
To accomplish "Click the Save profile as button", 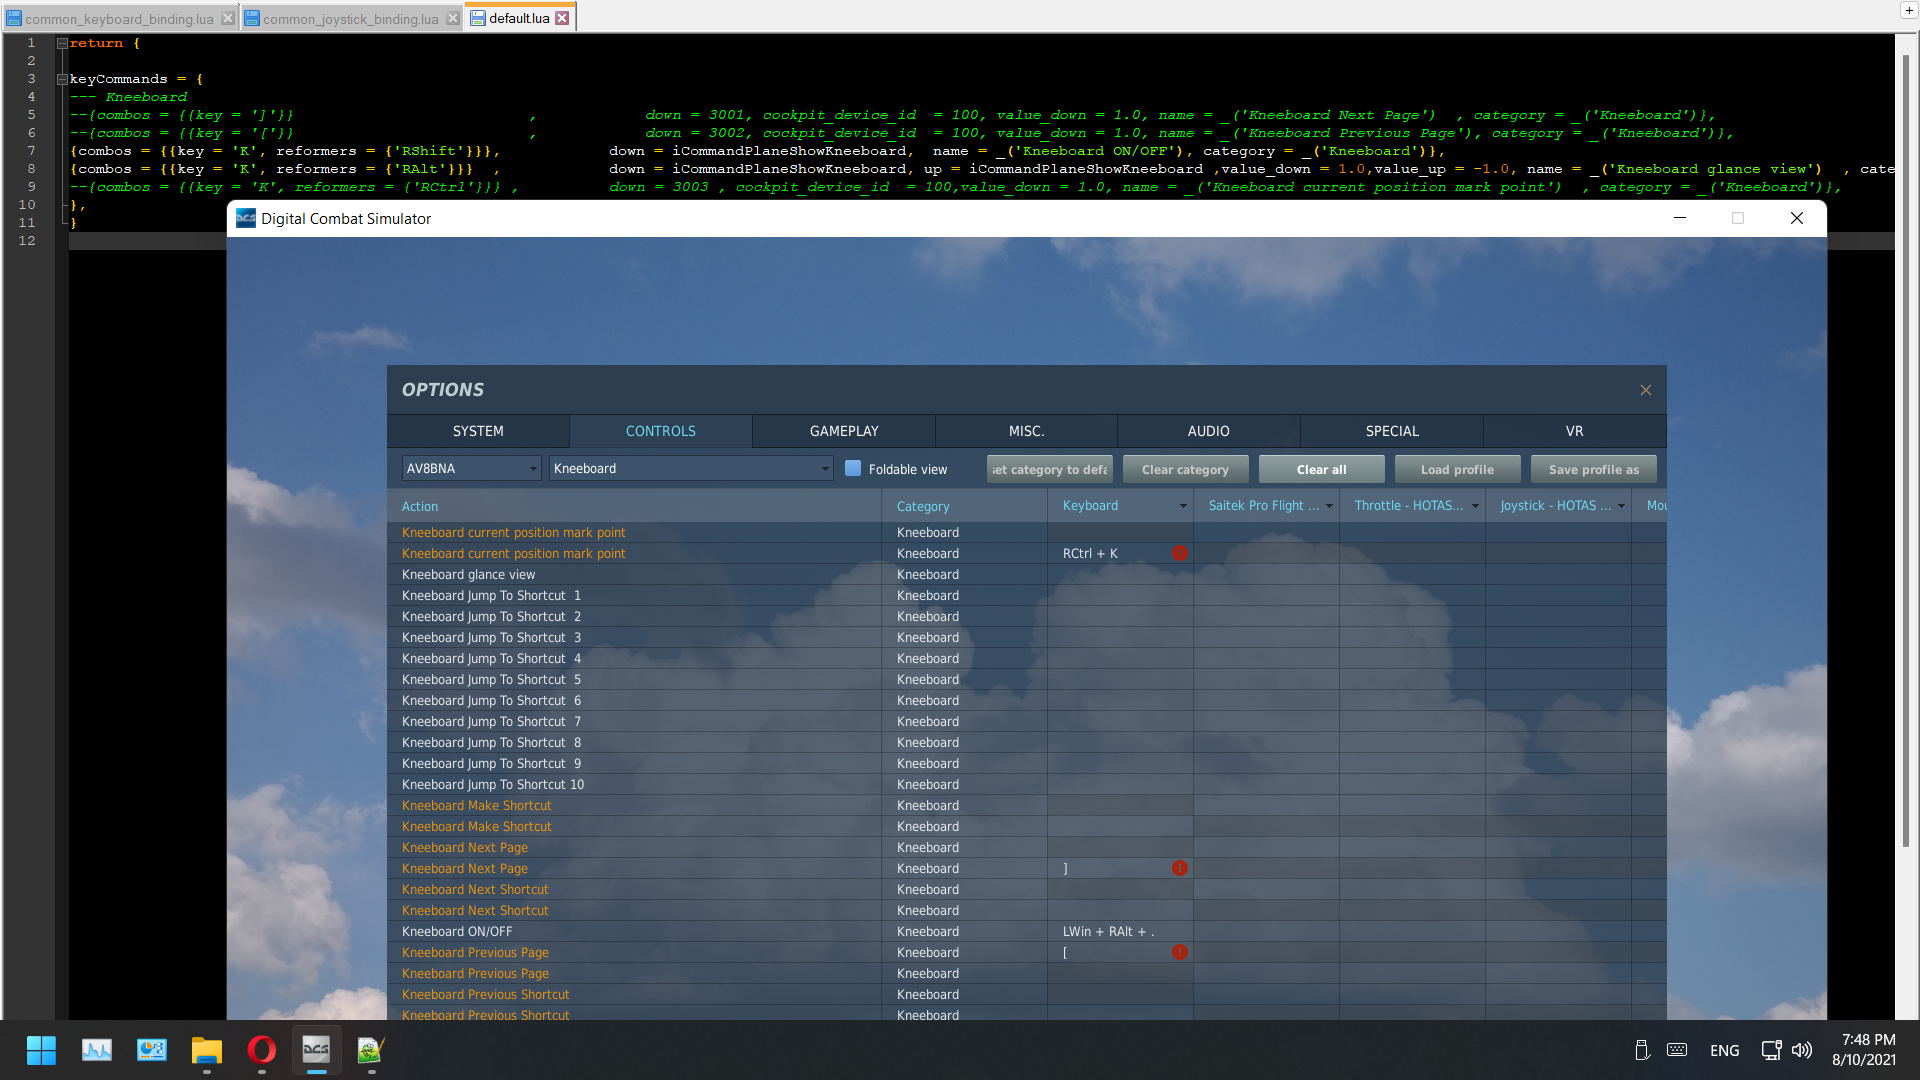I will pos(1594,469).
